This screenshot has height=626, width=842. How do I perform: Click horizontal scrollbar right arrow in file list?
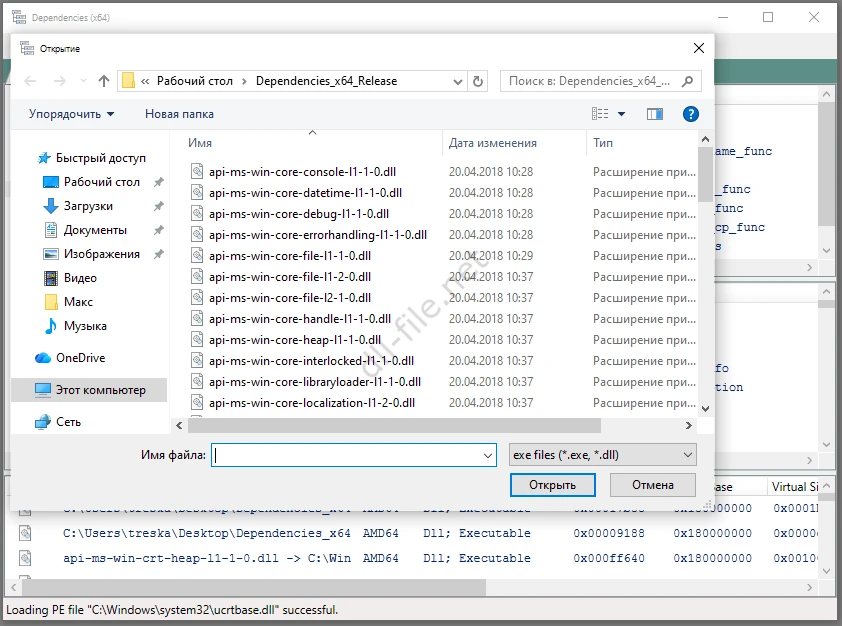click(688, 426)
